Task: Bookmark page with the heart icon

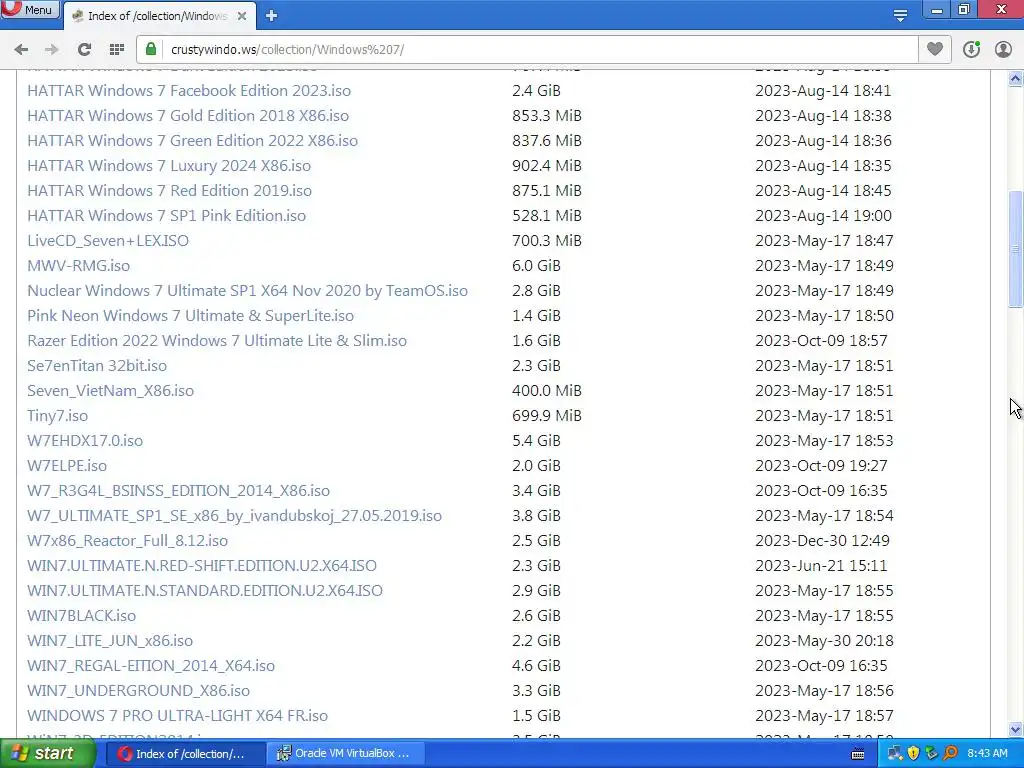Action: point(935,49)
